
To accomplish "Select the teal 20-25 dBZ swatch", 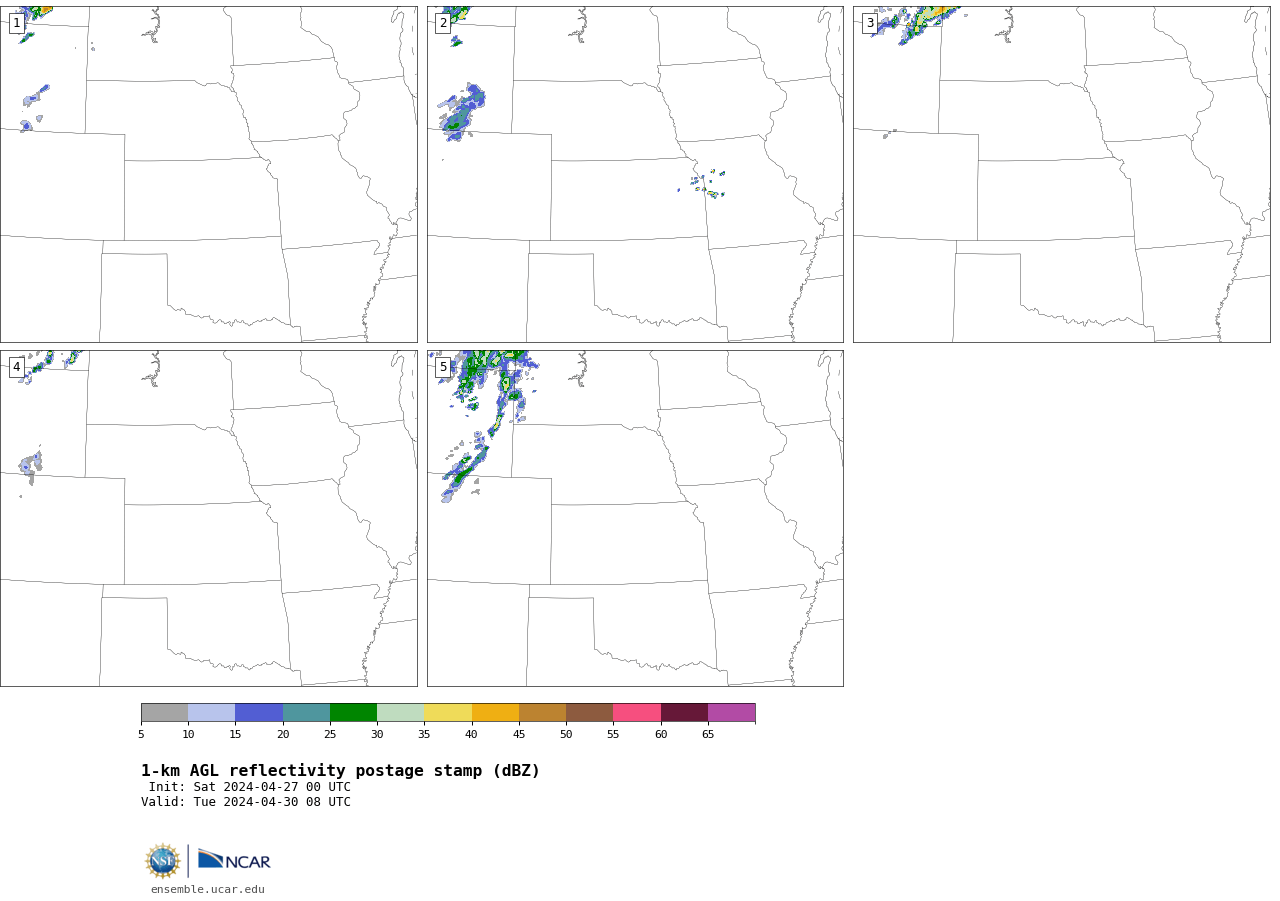I will (306, 713).
